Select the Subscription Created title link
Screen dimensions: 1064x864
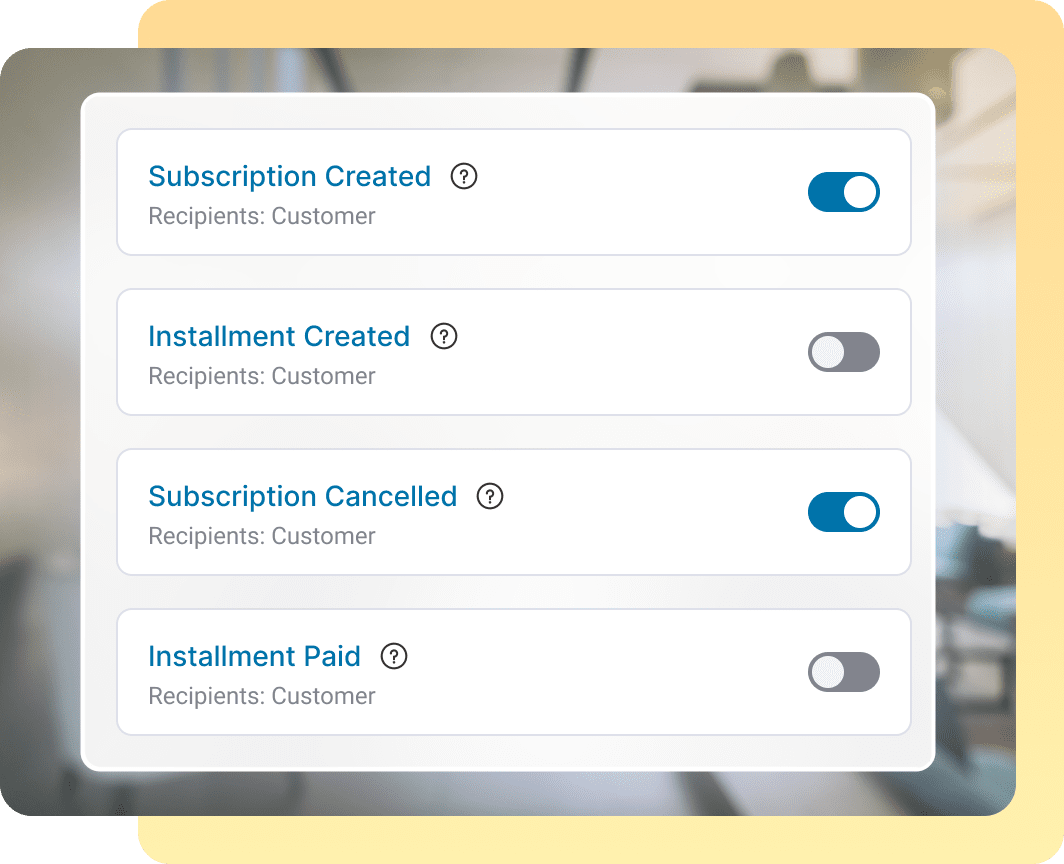tap(289, 176)
